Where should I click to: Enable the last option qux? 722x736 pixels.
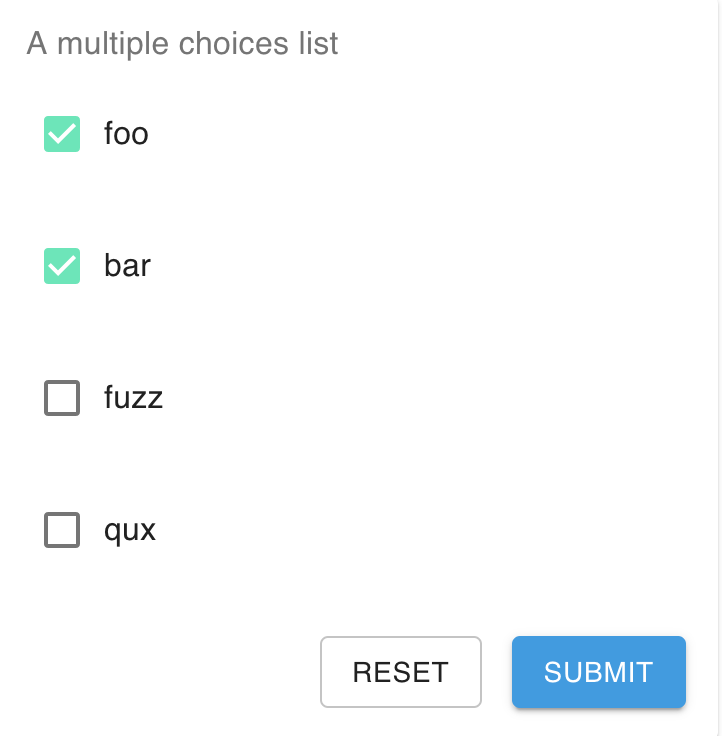click(62, 530)
